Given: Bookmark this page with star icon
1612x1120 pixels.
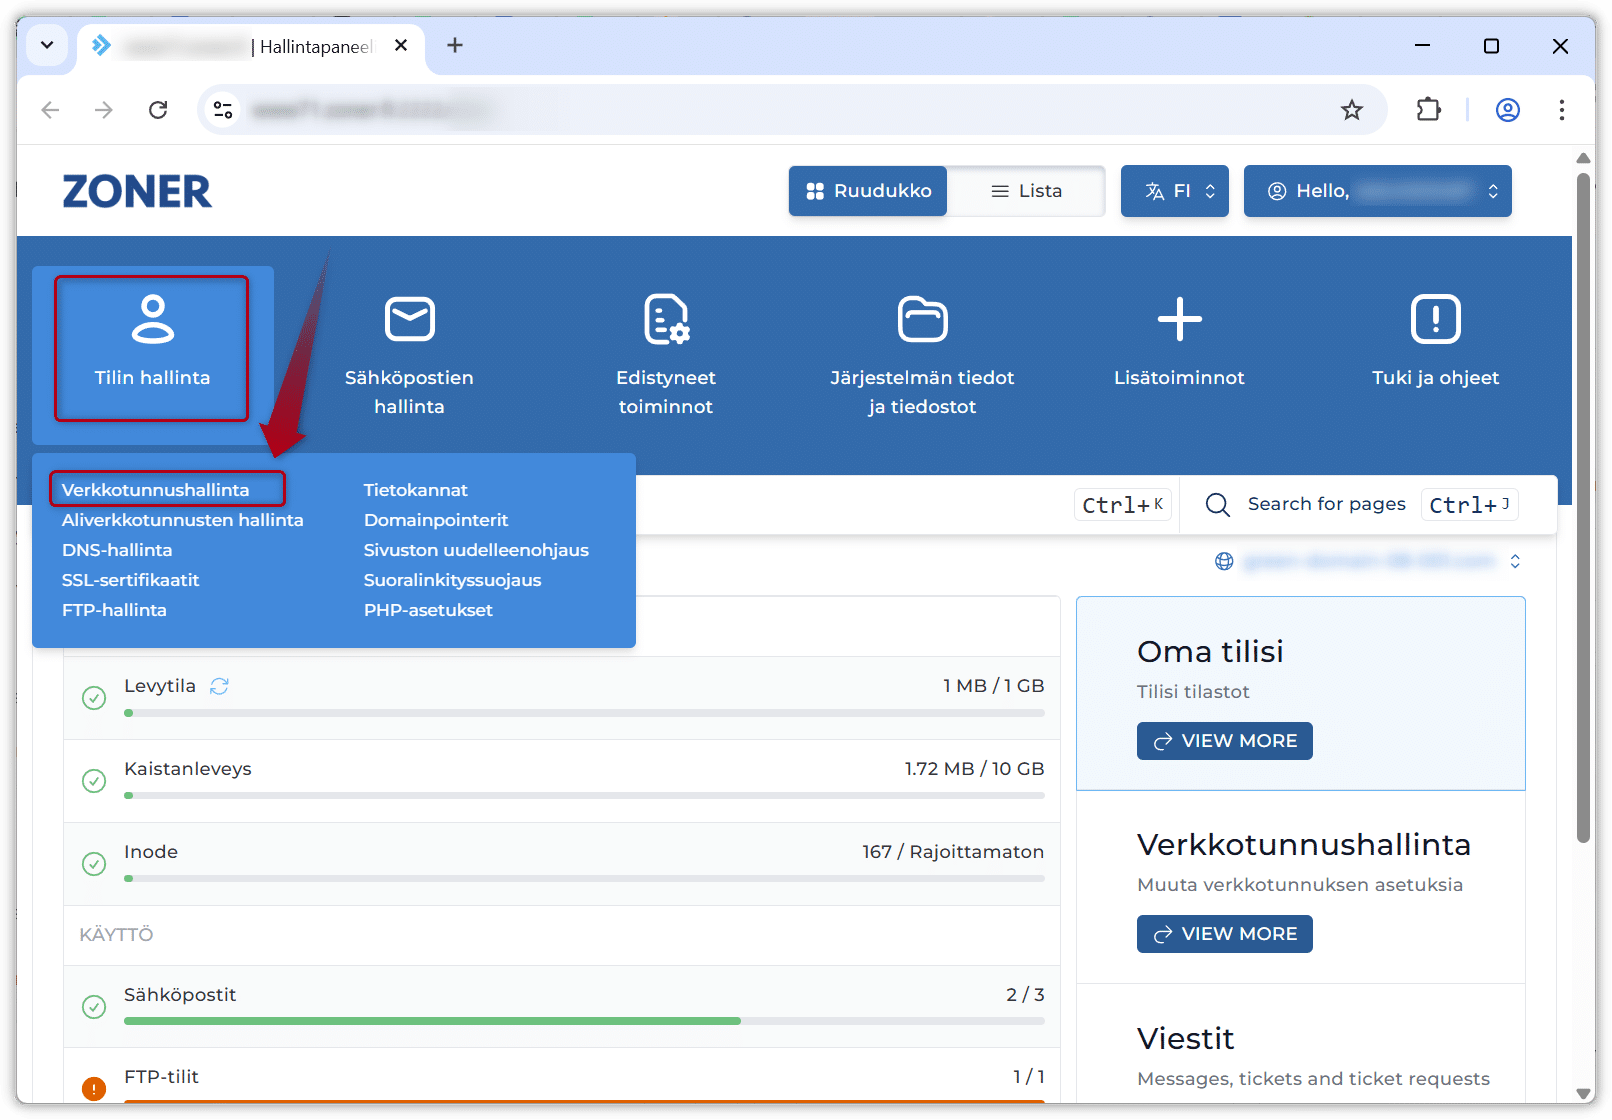Looking at the screenshot, I should pyautogui.click(x=1351, y=110).
